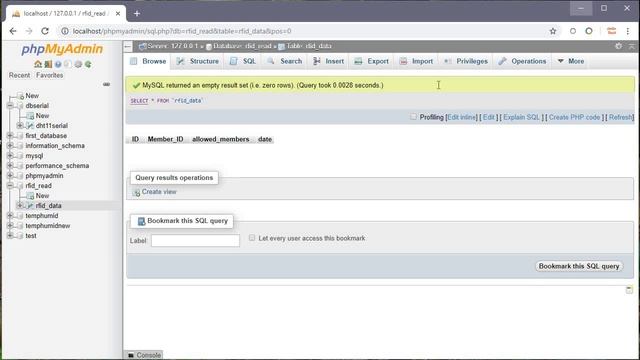Viewport: 640px width, 360px height.
Task: Select the Favorites navigation tab
Action: 49,75
